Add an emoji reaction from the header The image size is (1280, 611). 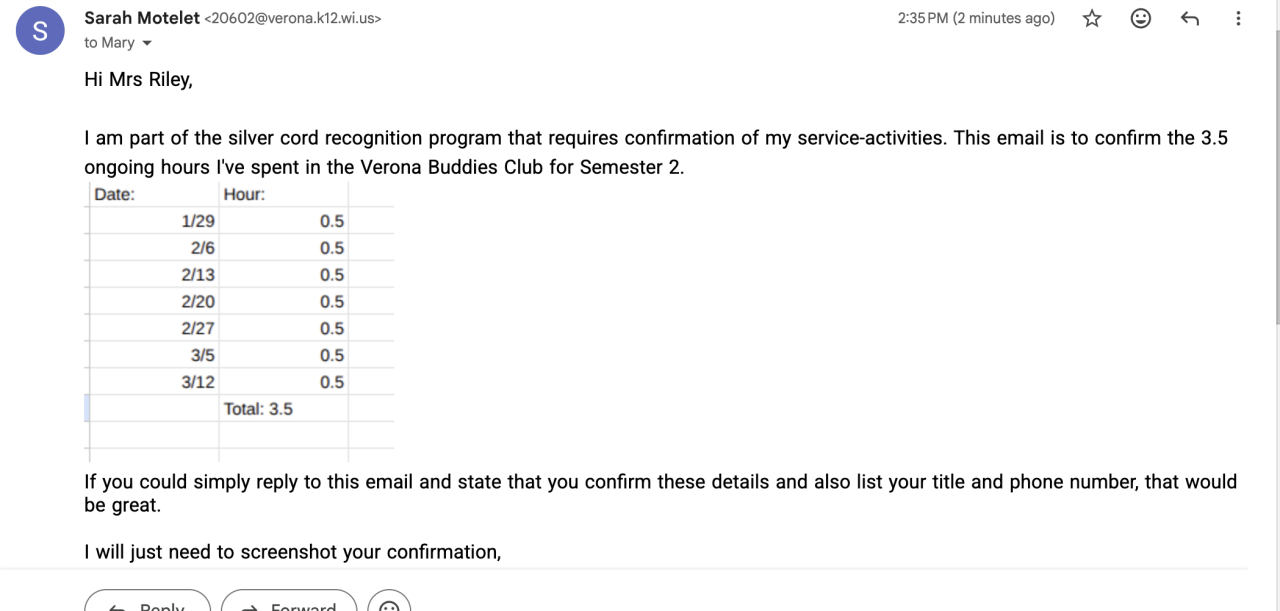pos(1140,19)
